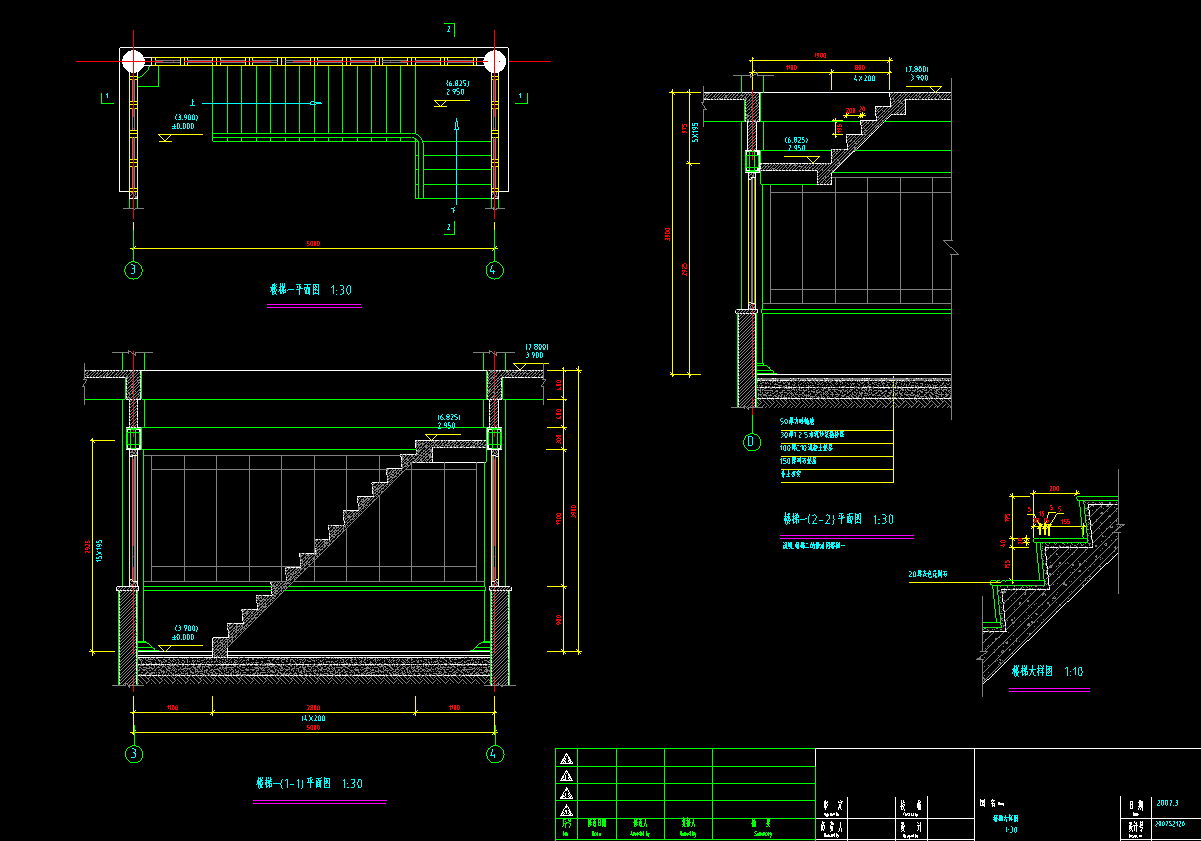Select the 1900 top dimension in section 2-2
This screenshot has height=841, width=1201.
point(820,57)
